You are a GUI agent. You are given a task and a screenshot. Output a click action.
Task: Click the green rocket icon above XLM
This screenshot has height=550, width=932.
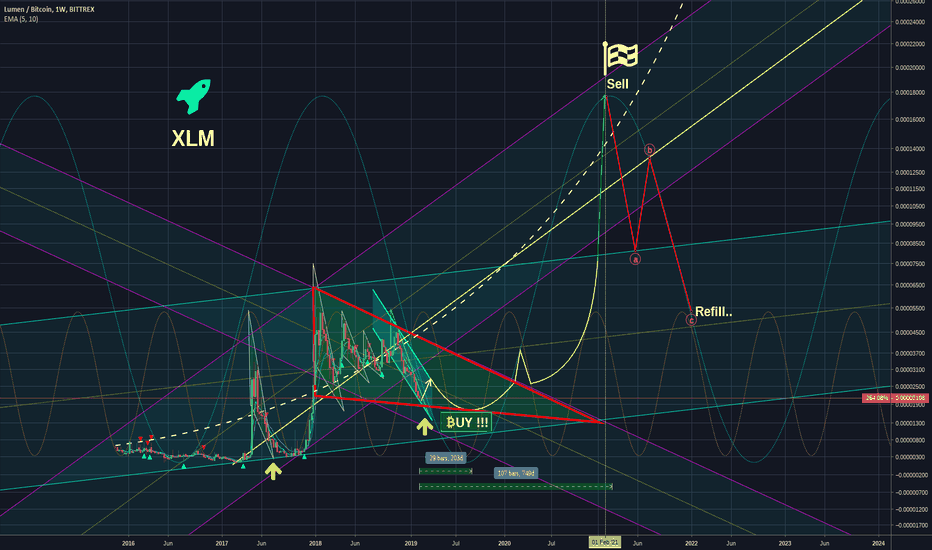point(193,96)
